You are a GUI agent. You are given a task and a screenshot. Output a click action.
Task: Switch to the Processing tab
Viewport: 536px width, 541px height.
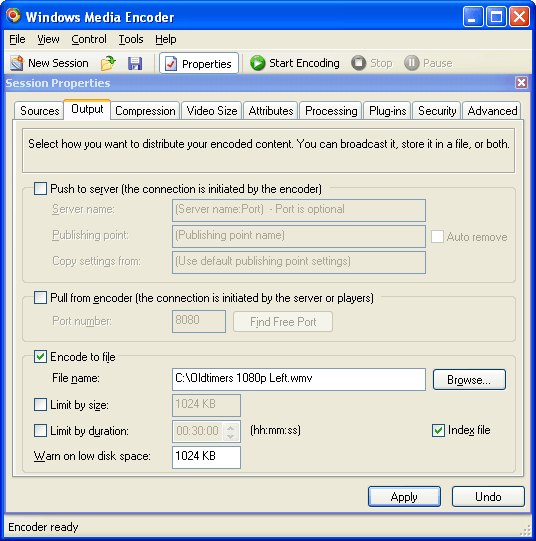[x=331, y=111]
